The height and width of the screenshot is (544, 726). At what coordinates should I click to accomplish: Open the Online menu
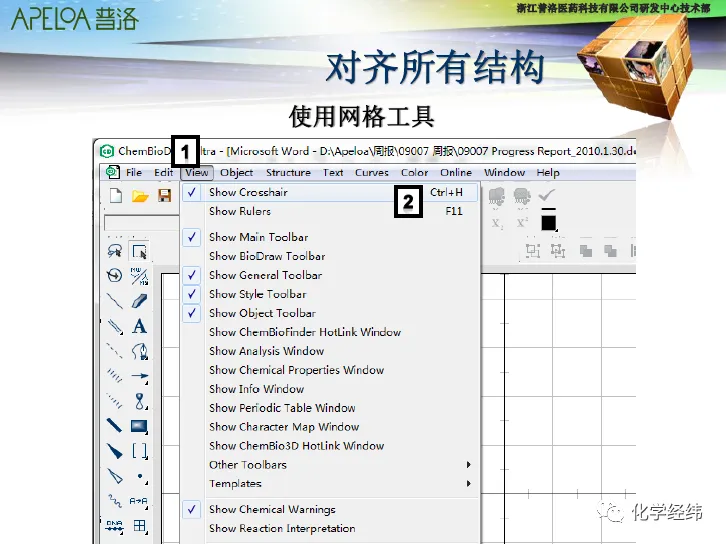pyautogui.click(x=456, y=172)
